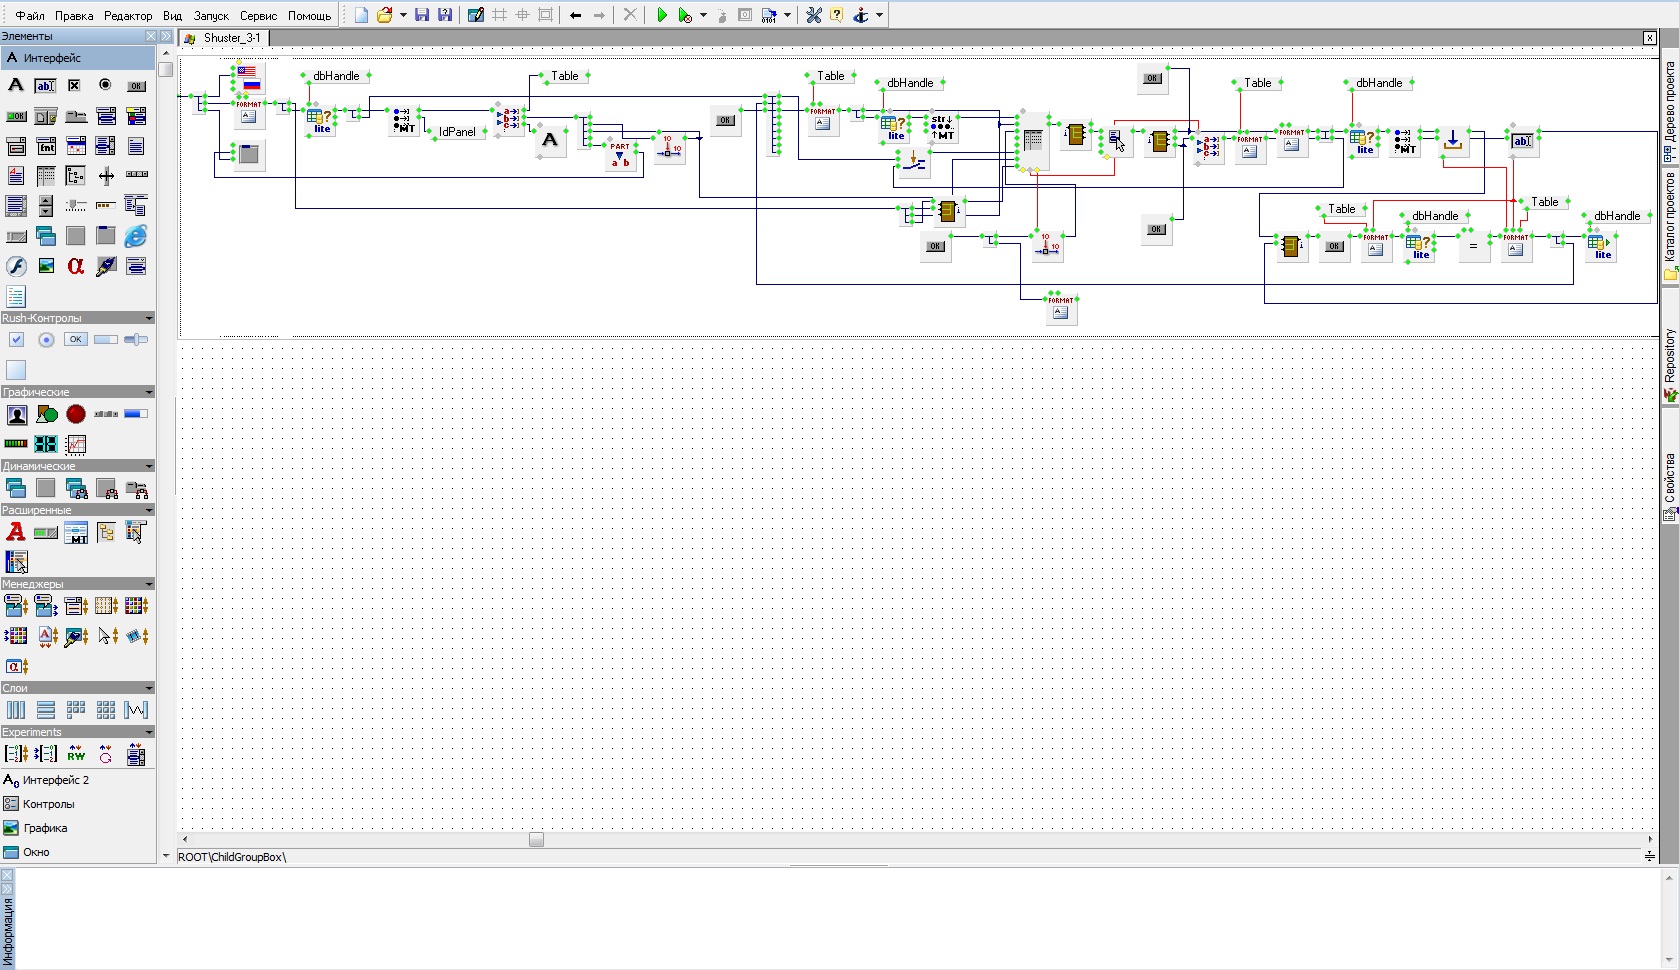The image size is (1679, 970).
Task: Click the horizontal scrollbar thumb under canvas
Action: 536,839
